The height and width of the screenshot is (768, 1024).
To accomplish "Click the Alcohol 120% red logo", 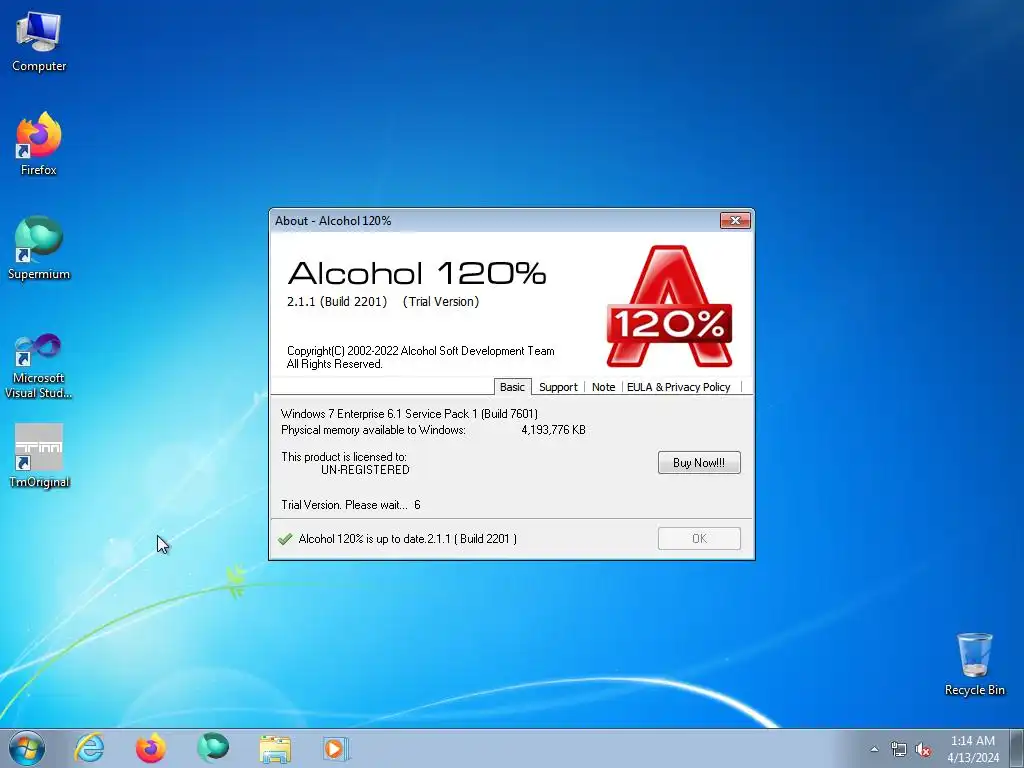I will (669, 306).
